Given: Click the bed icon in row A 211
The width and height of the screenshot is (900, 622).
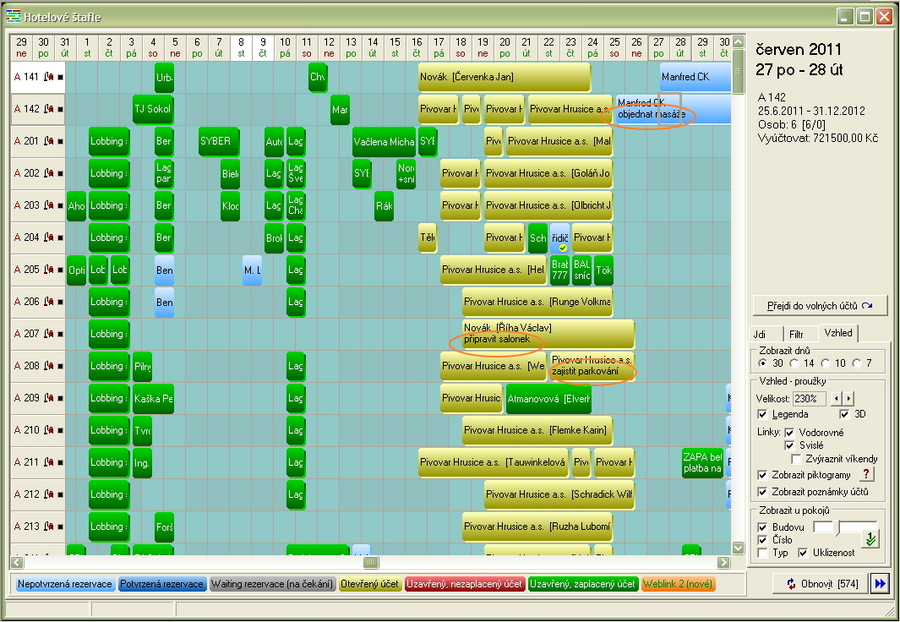Looking at the screenshot, I should (48, 462).
